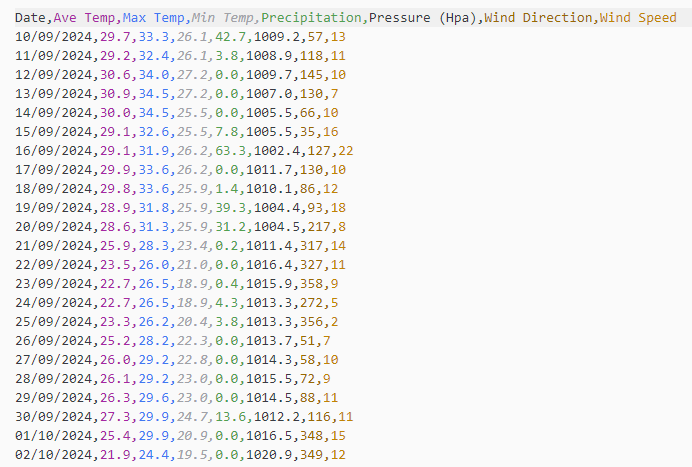
Task: Click the Date header text
Action: click(x=31, y=18)
